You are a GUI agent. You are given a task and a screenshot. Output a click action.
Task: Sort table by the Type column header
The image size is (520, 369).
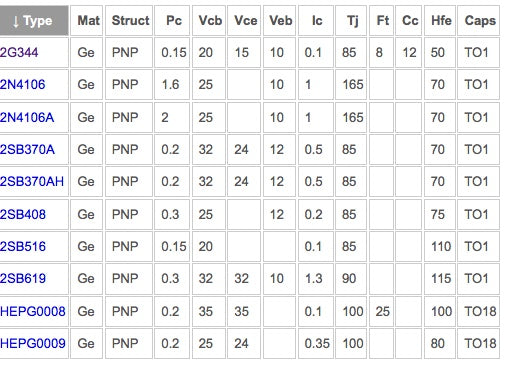33,21
